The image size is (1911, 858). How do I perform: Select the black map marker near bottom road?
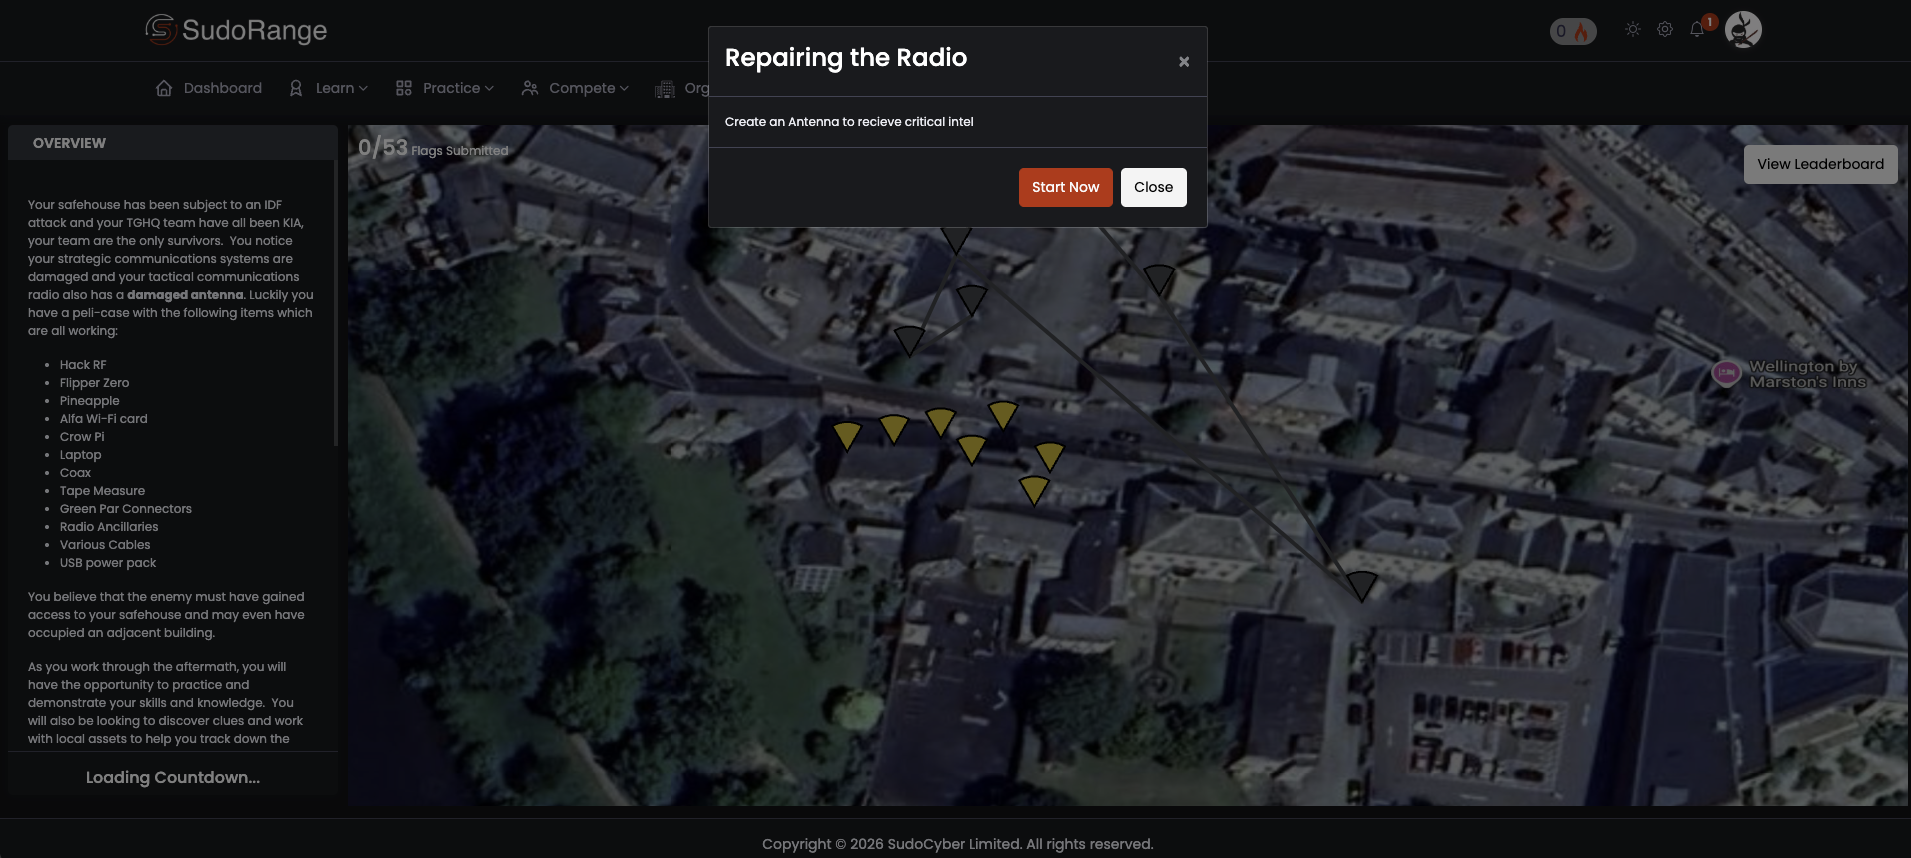pyautogui.click(x=1361, y=585)
